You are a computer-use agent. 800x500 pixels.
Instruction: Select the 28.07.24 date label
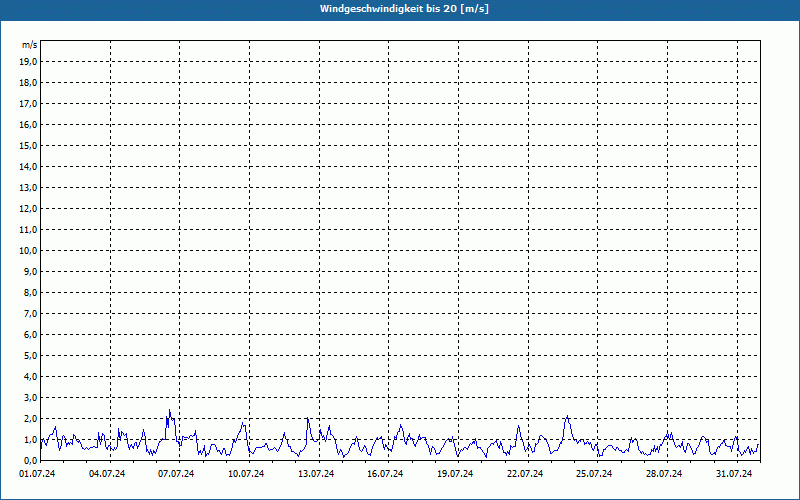(664, 474)
